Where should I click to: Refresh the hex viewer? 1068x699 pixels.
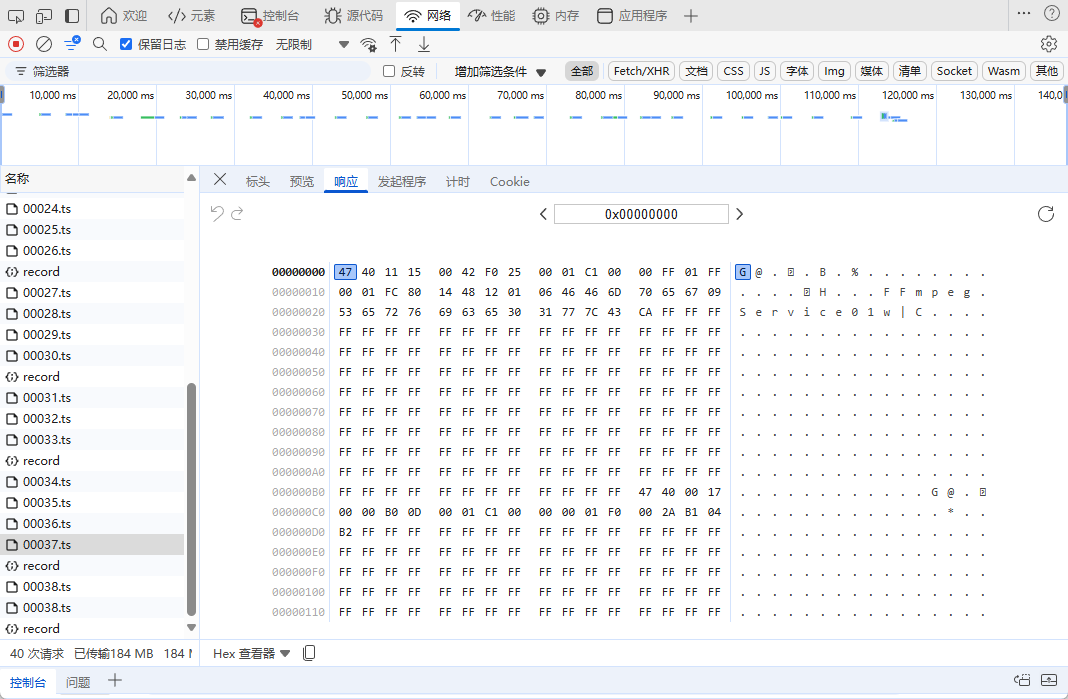[1046, 214]
